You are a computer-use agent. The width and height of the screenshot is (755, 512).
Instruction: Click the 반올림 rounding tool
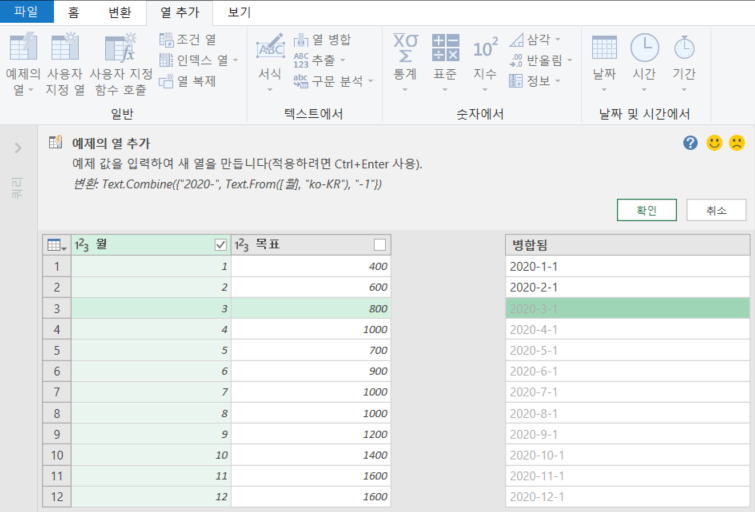(536, 60)
